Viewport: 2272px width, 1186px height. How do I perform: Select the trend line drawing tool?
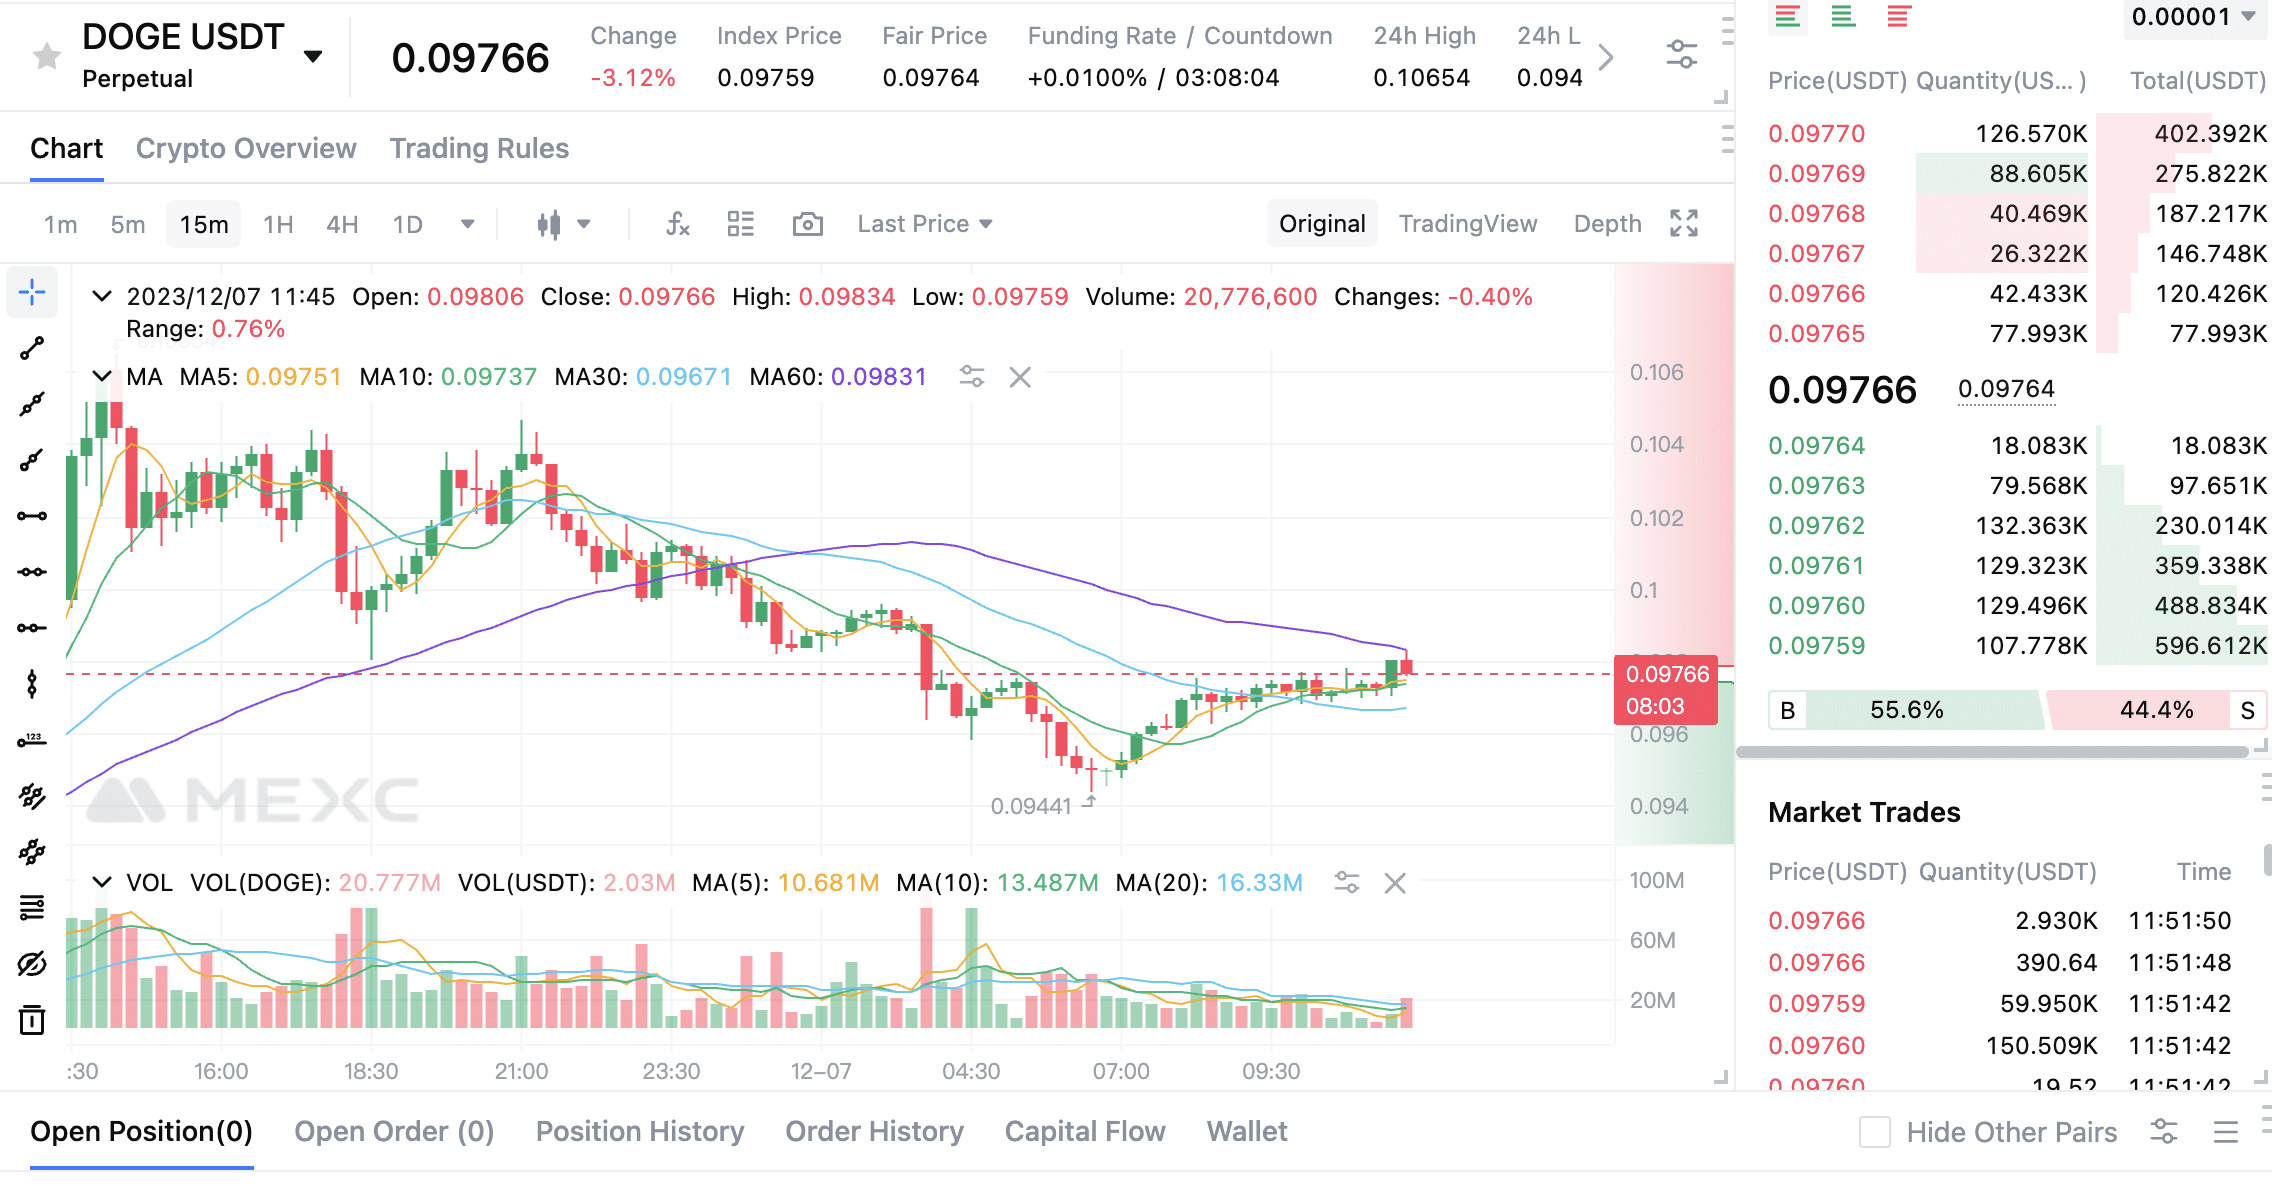pos(32,348)
